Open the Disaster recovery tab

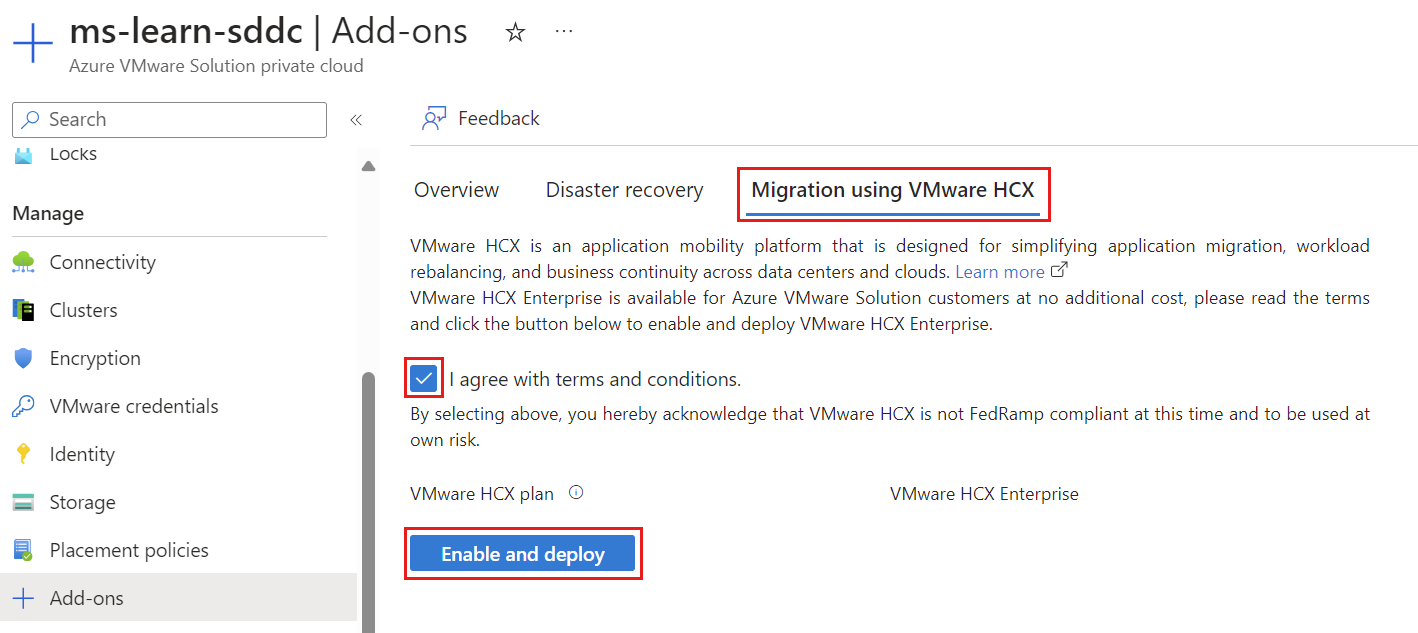point(623,189)
